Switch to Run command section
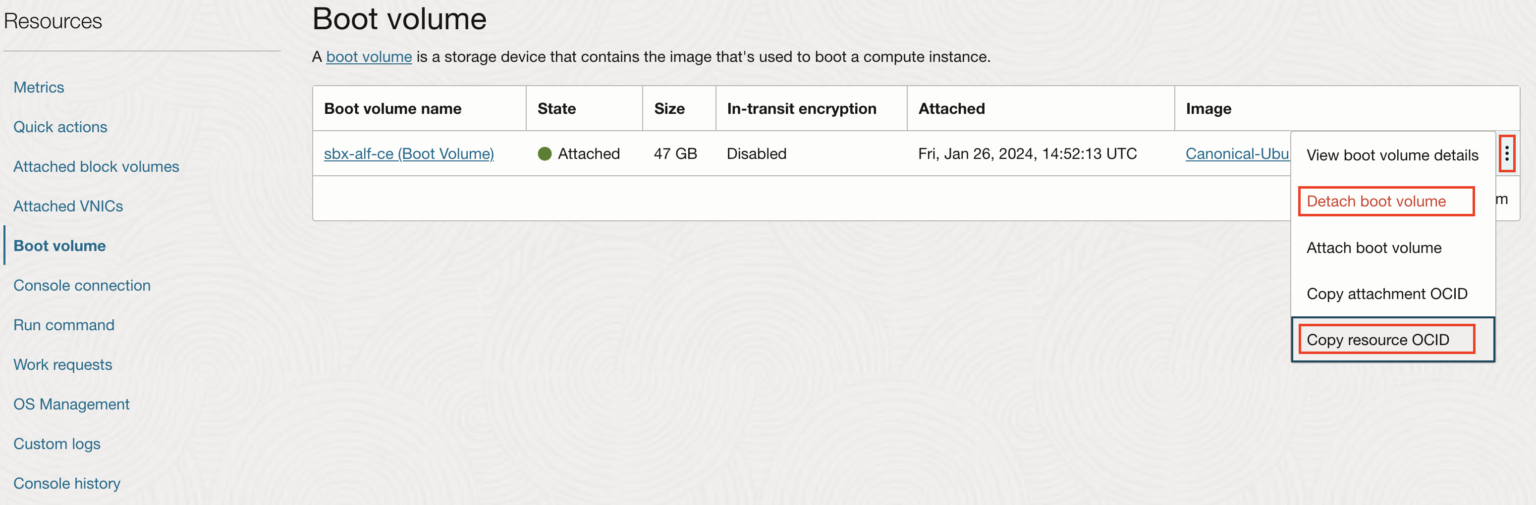The image size is (1536, 505). point(64,325)
